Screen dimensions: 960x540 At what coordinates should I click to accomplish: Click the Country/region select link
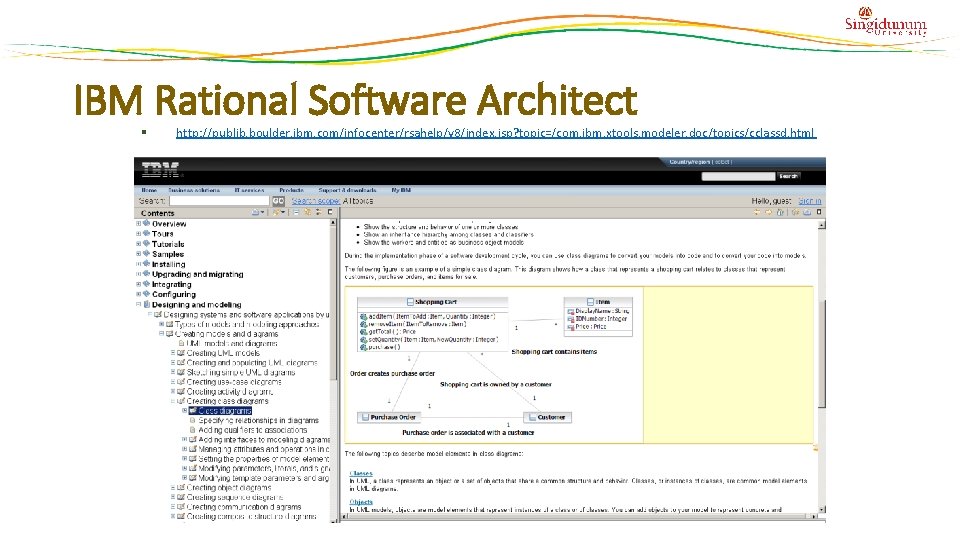[x=722, y=162]
